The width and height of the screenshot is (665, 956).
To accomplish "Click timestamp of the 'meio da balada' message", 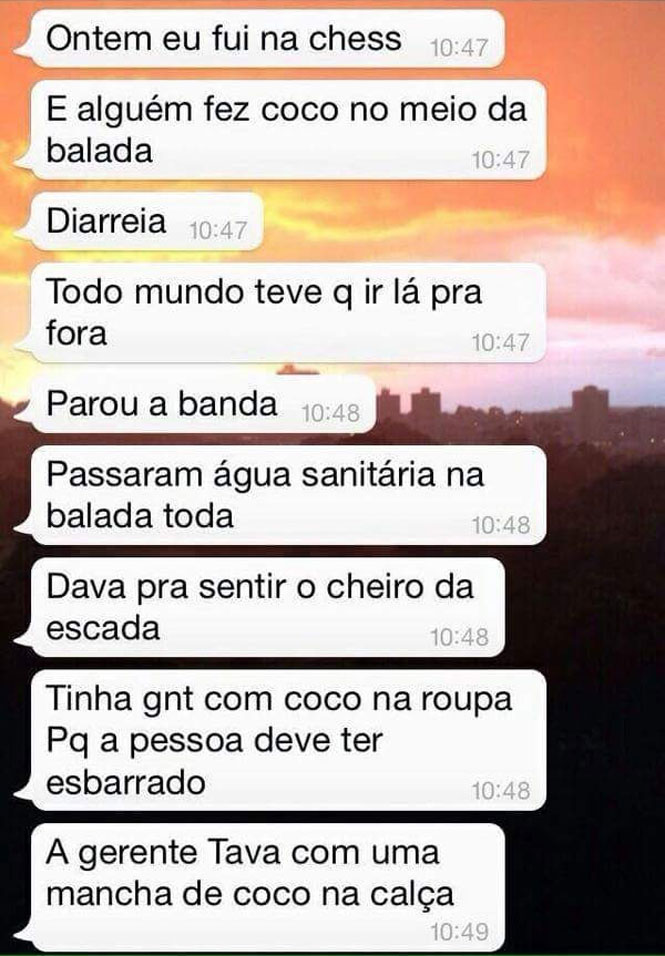I will click(x=500, y=160).
